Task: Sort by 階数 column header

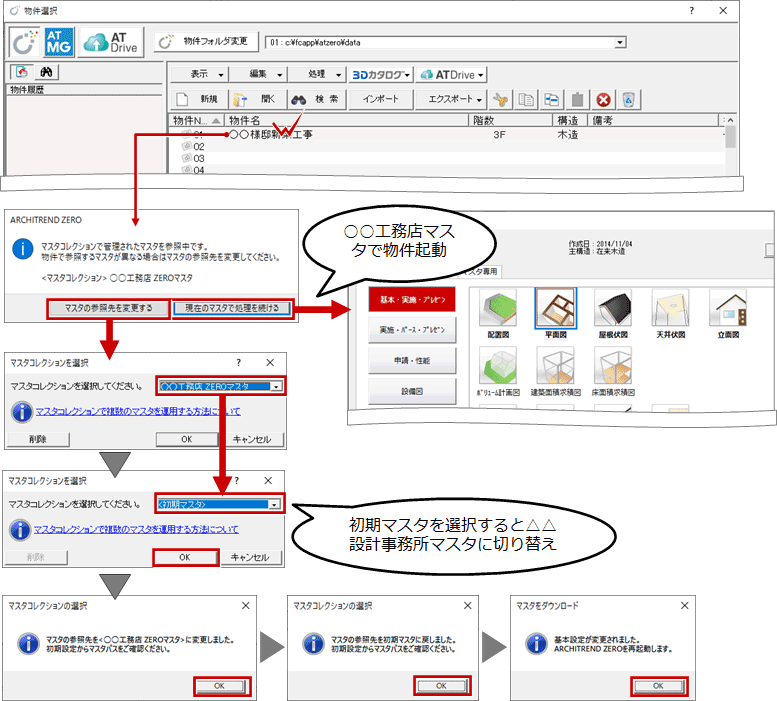Action: [510, 120]
